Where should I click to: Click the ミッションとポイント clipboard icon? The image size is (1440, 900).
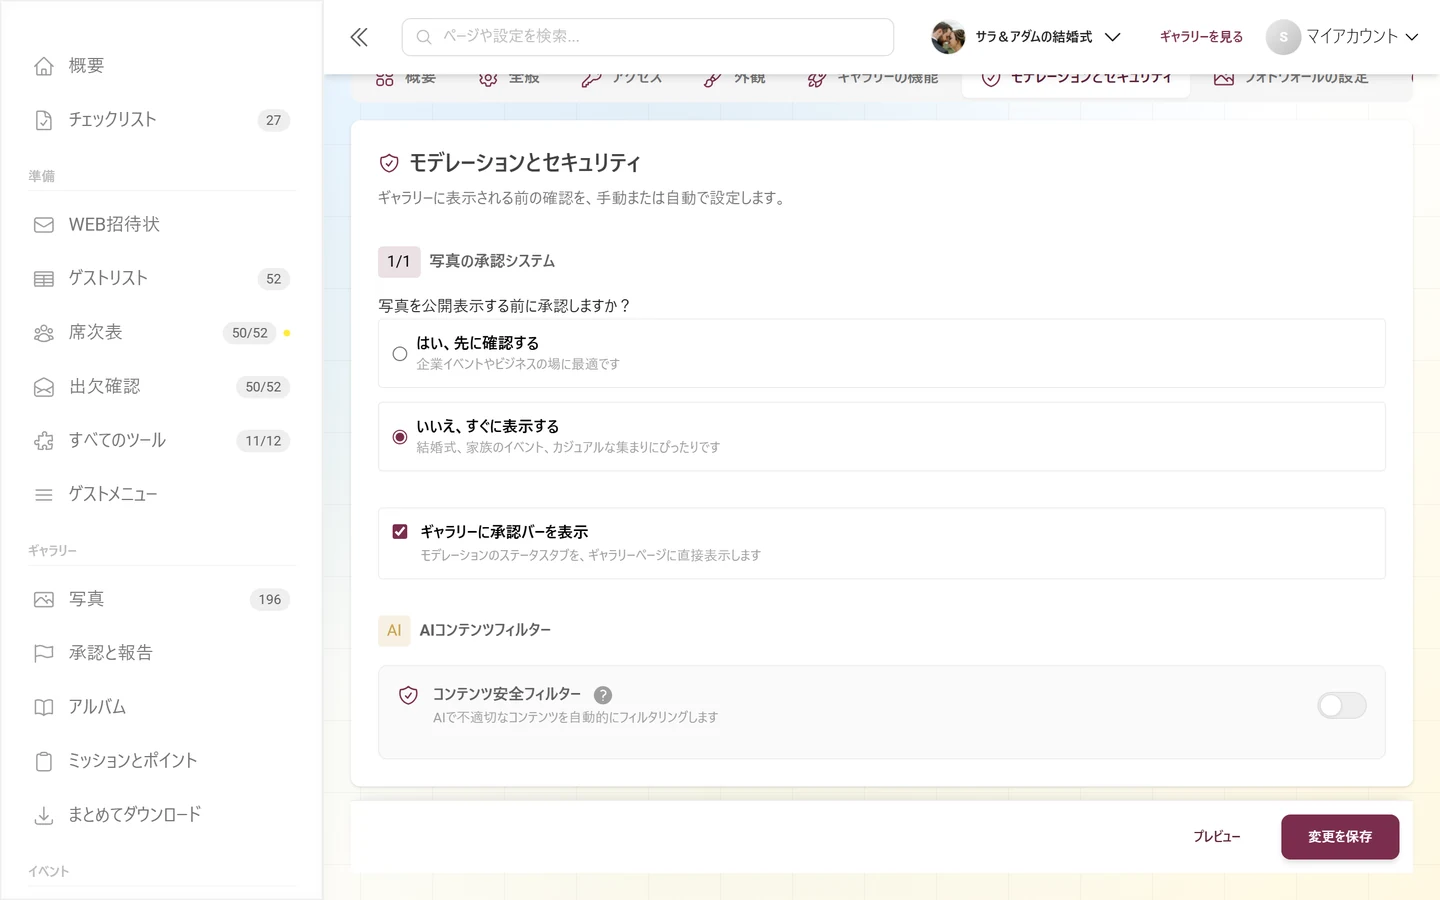(x=44, y=762)
